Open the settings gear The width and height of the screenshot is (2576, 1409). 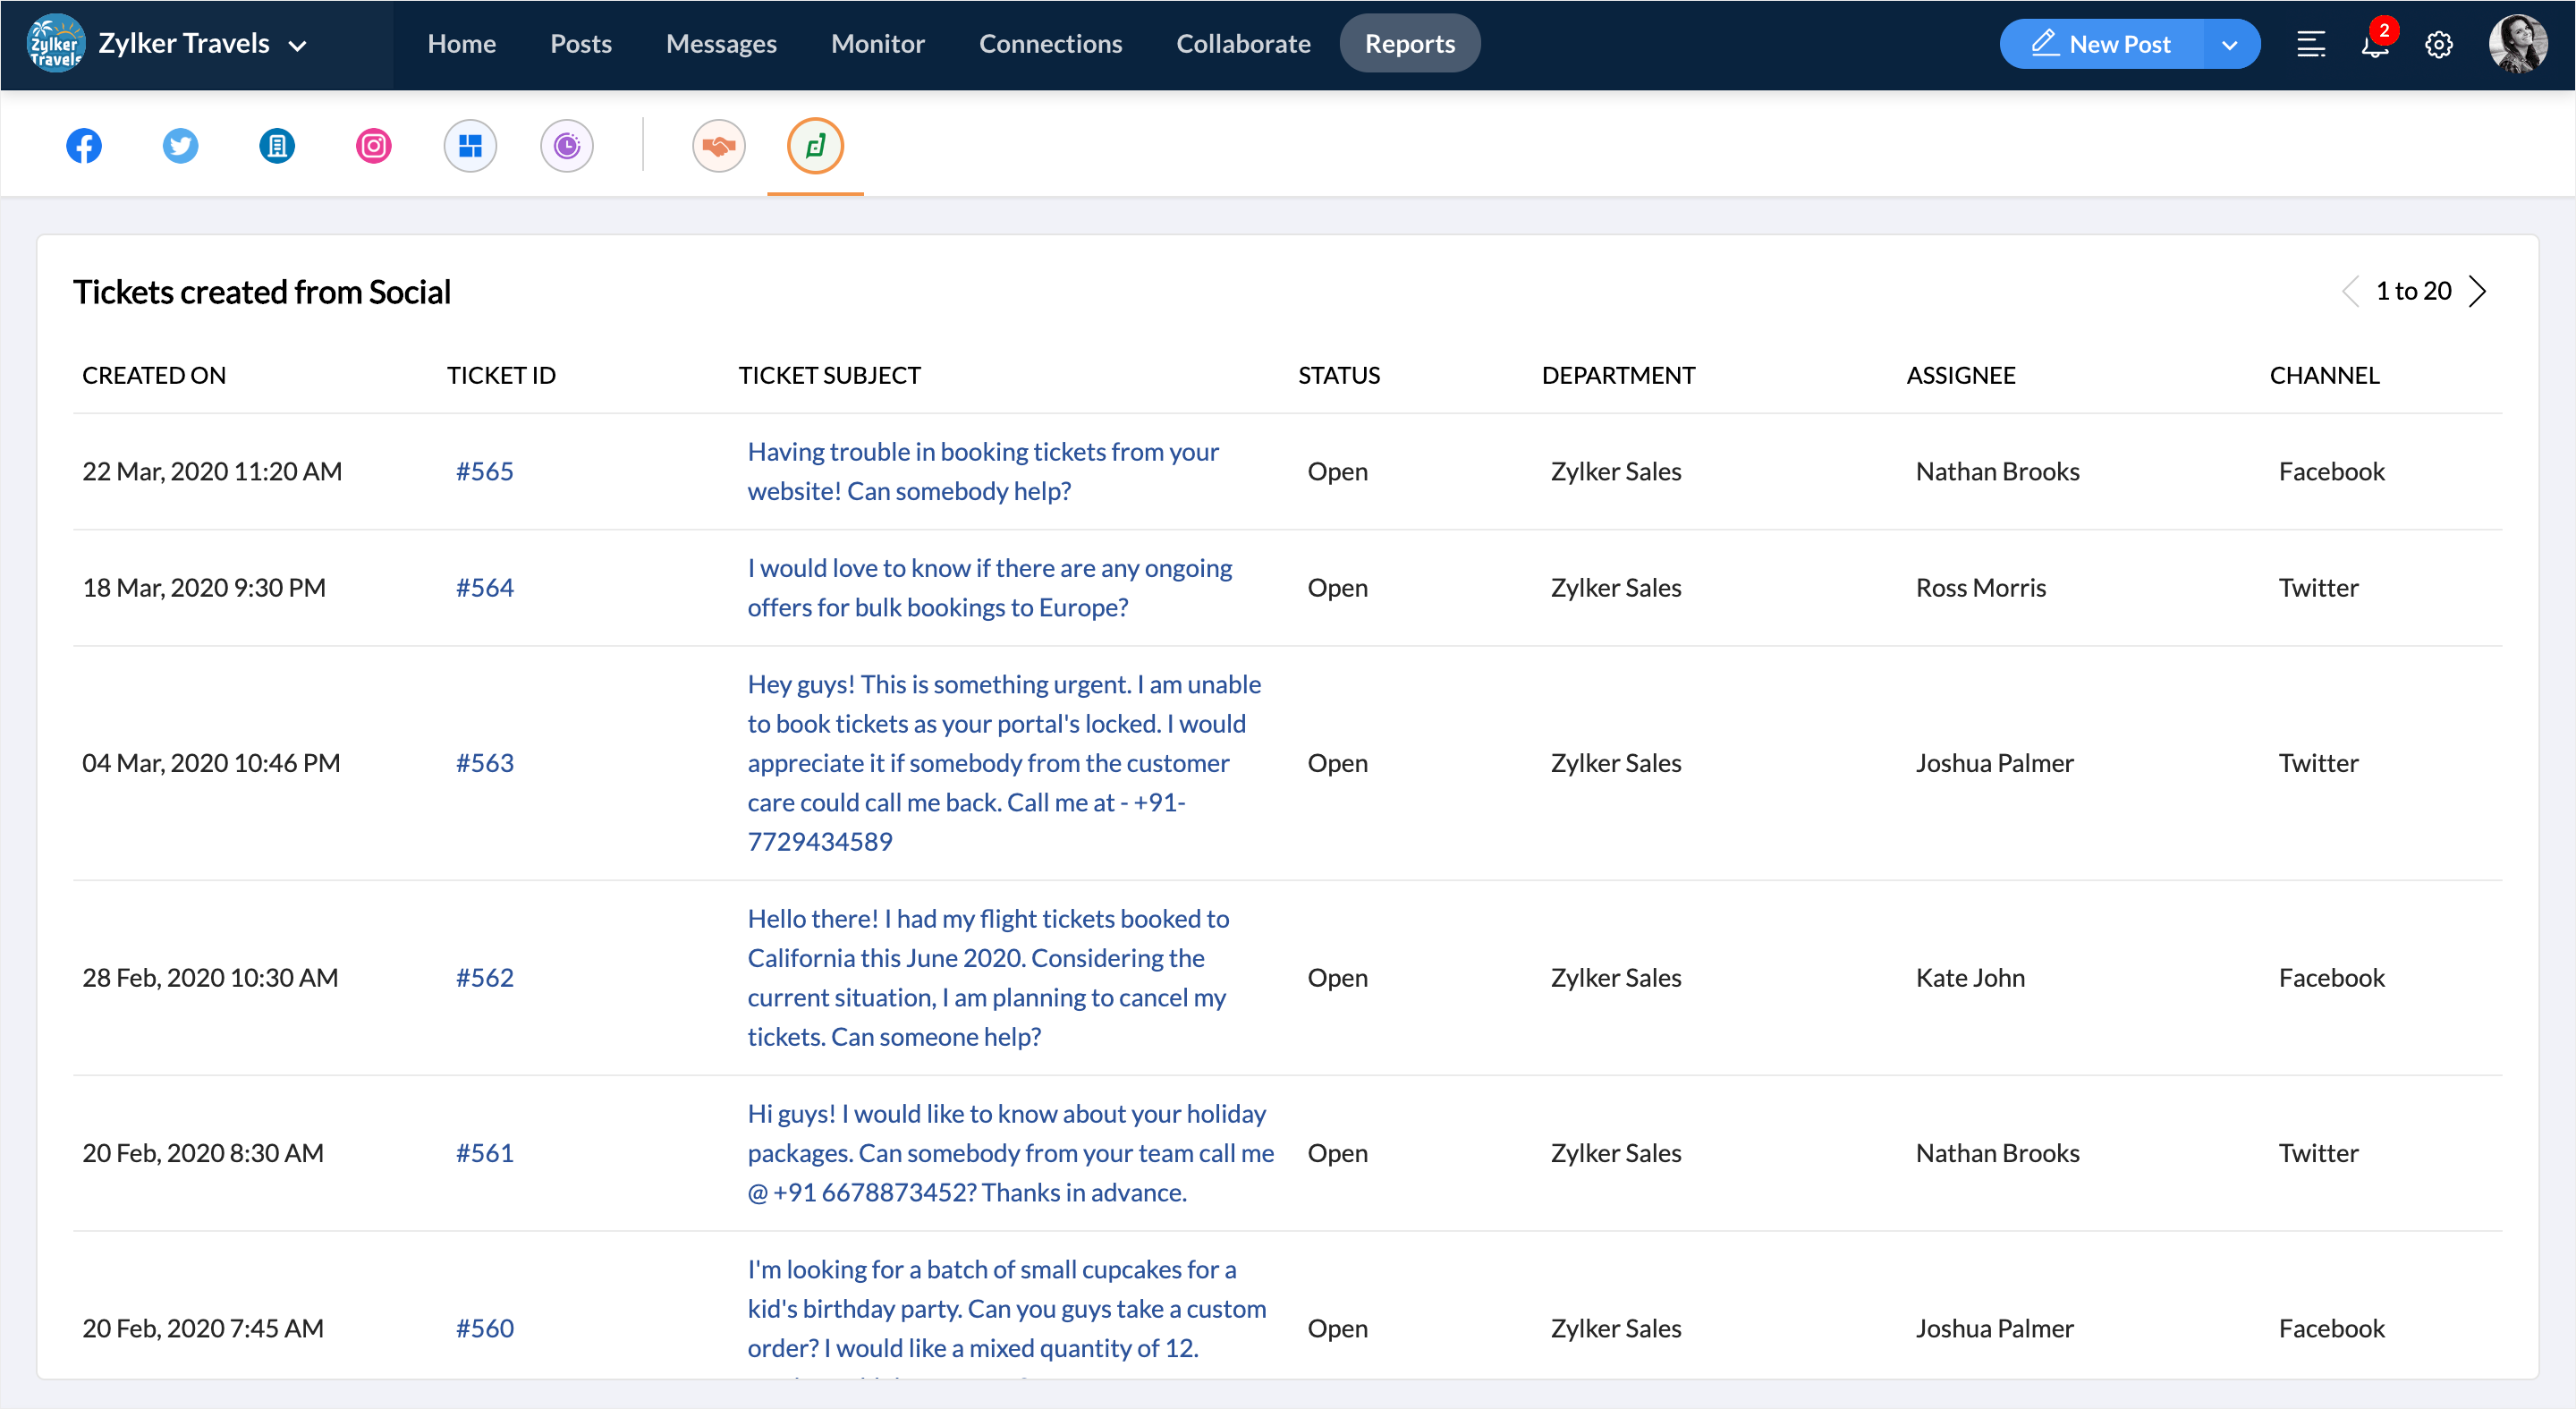pos(2439,45)
